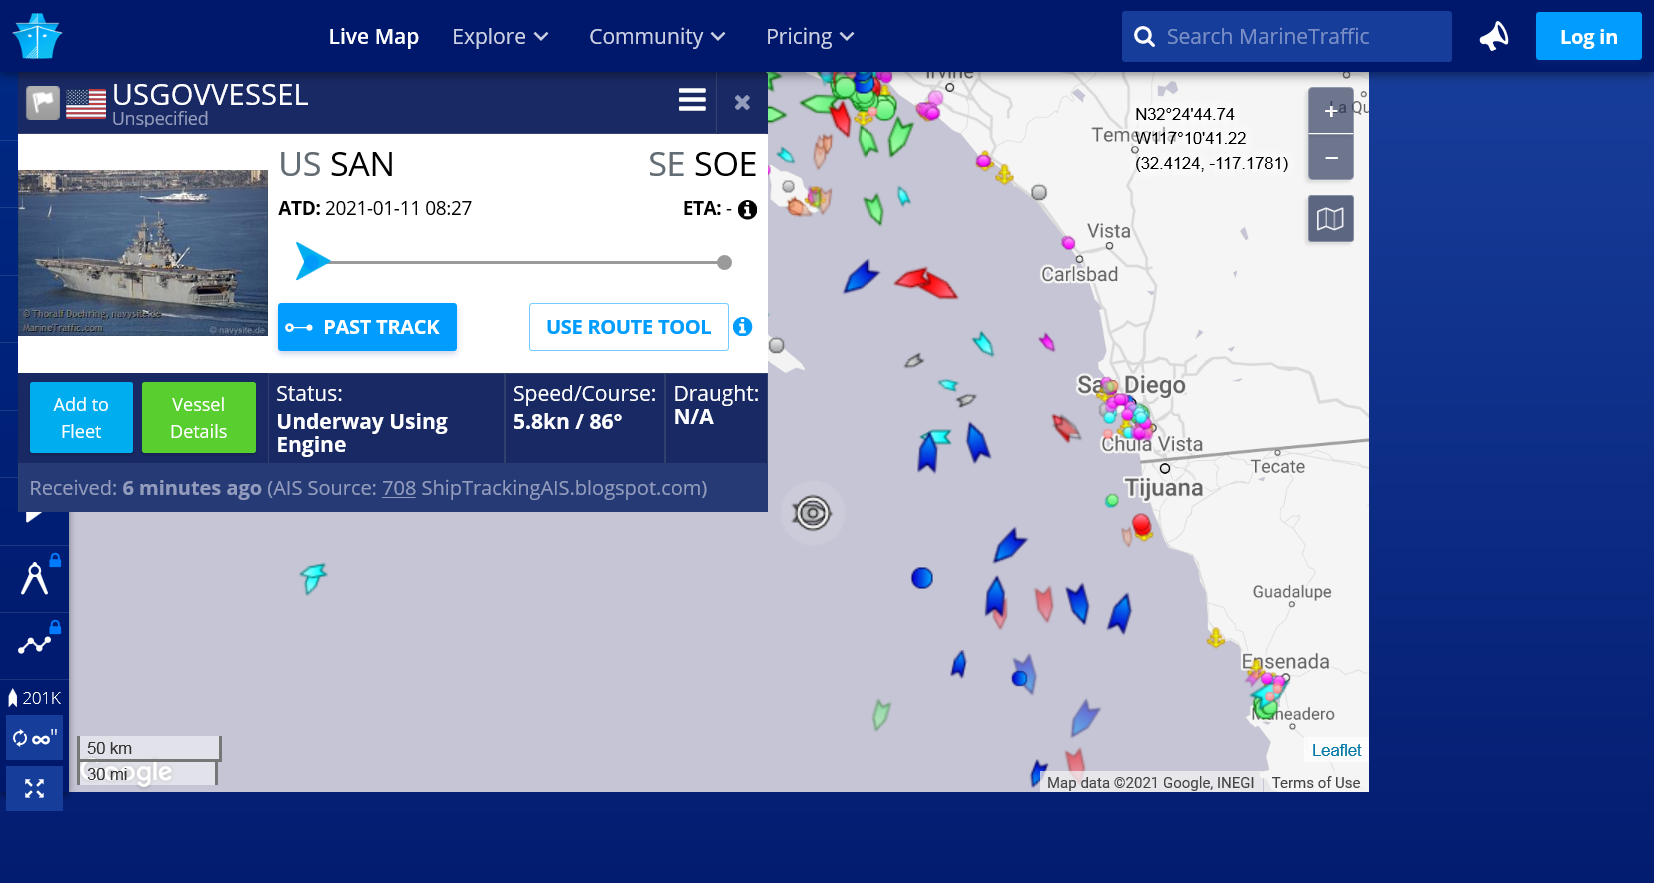Click the US flag icon
The image size is (1654, 883).
coord(86,104)
